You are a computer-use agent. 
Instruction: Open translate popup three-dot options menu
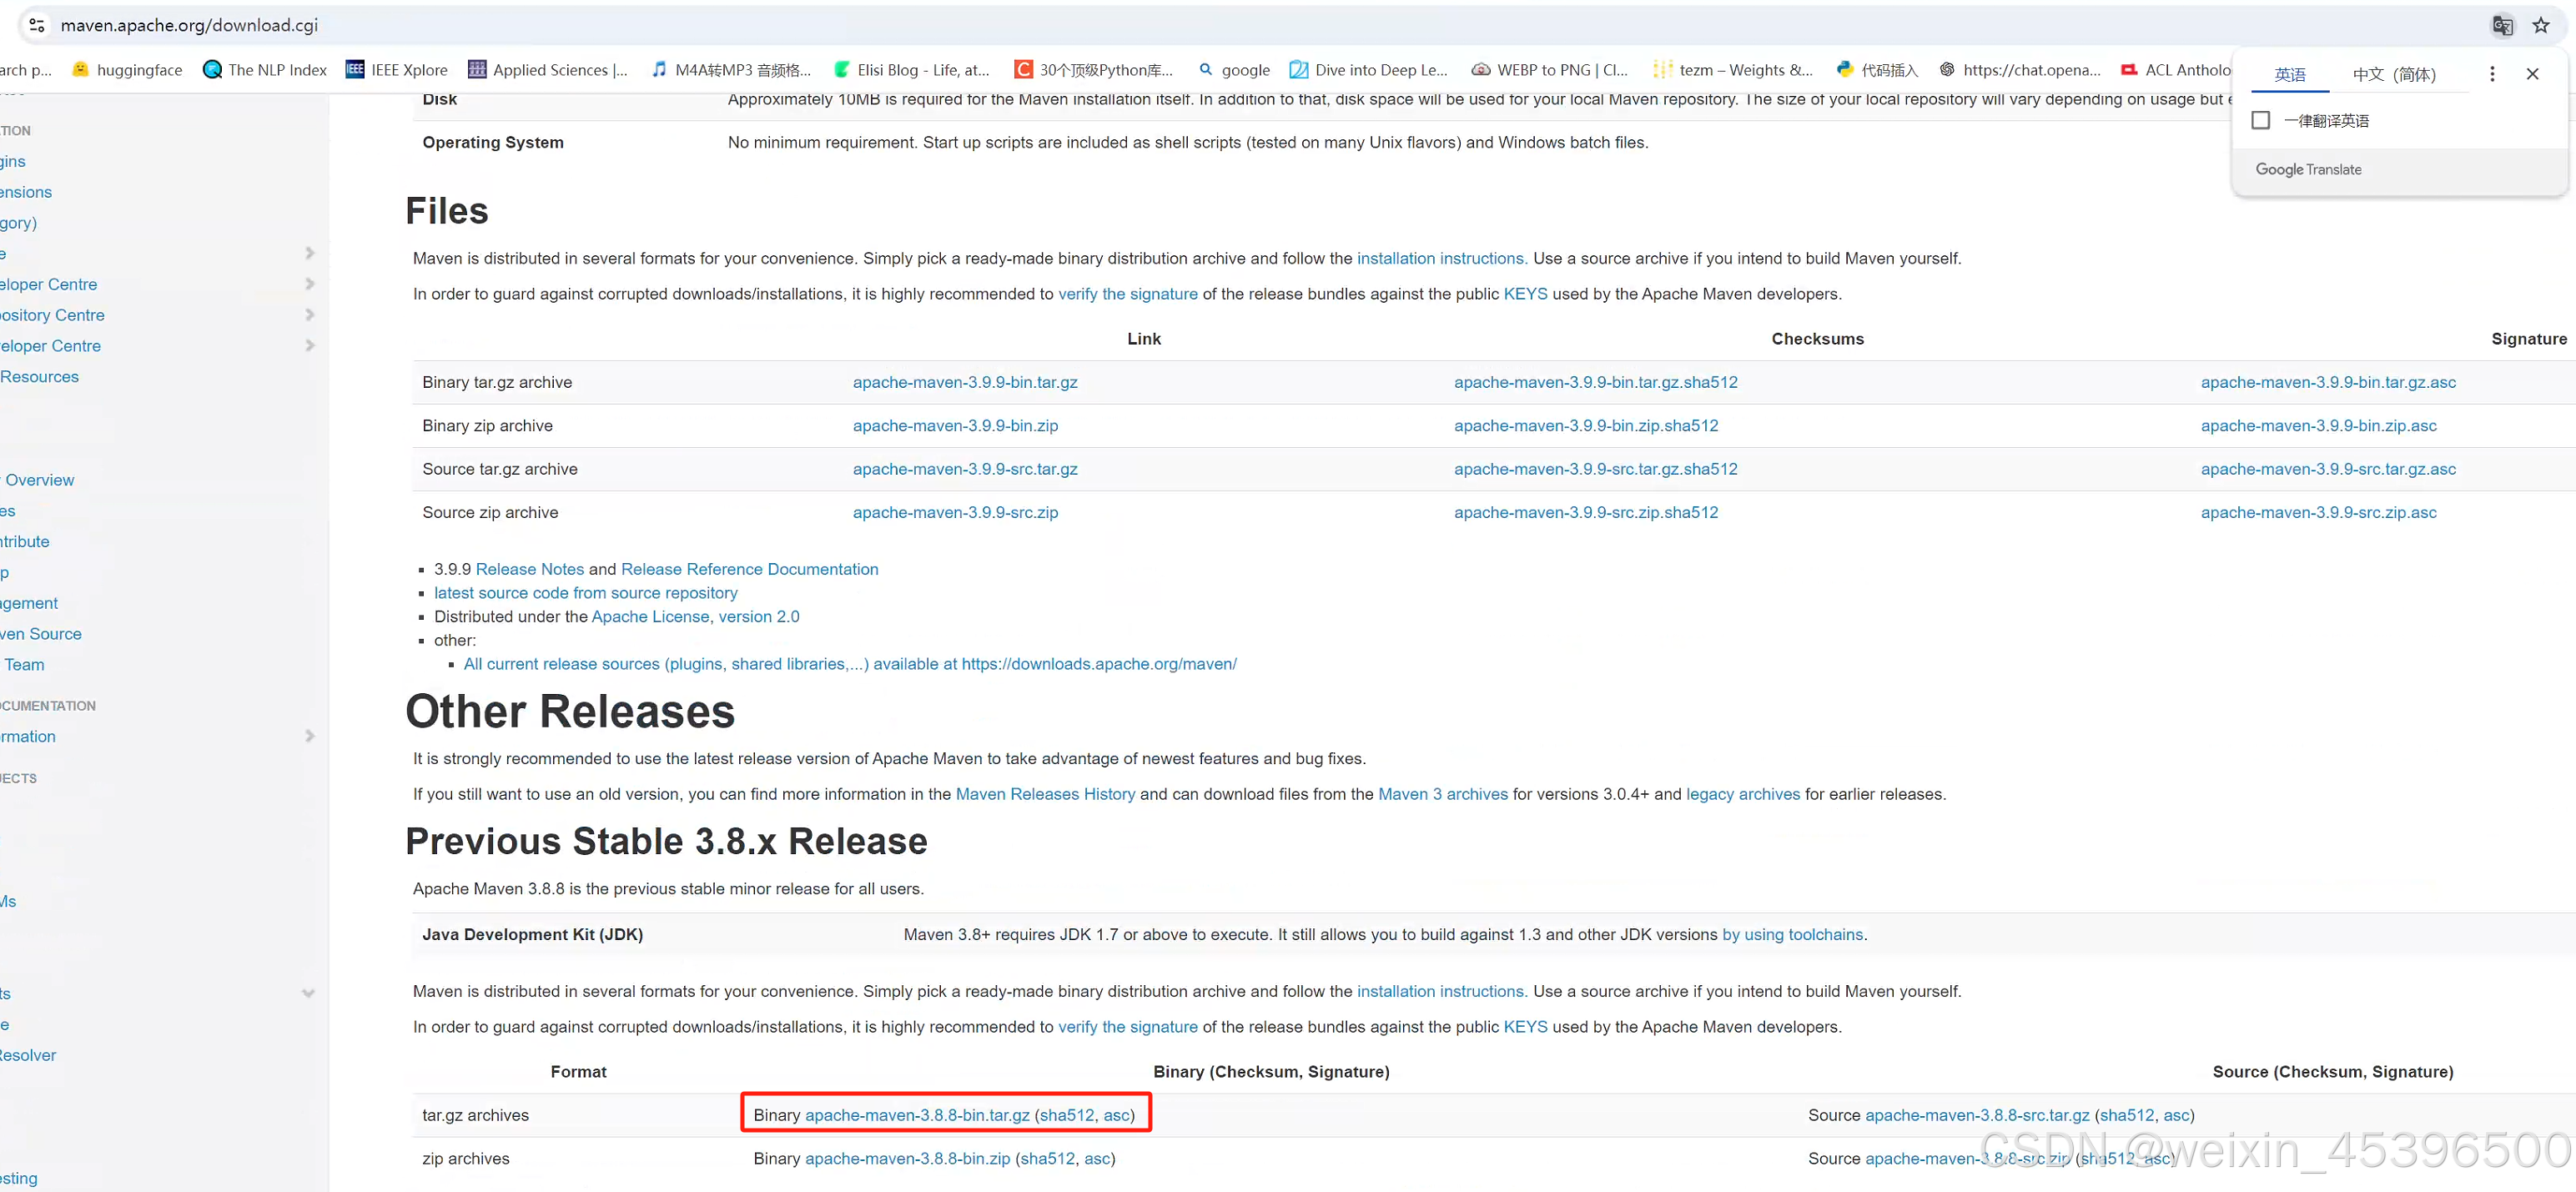coord(2492,74)
